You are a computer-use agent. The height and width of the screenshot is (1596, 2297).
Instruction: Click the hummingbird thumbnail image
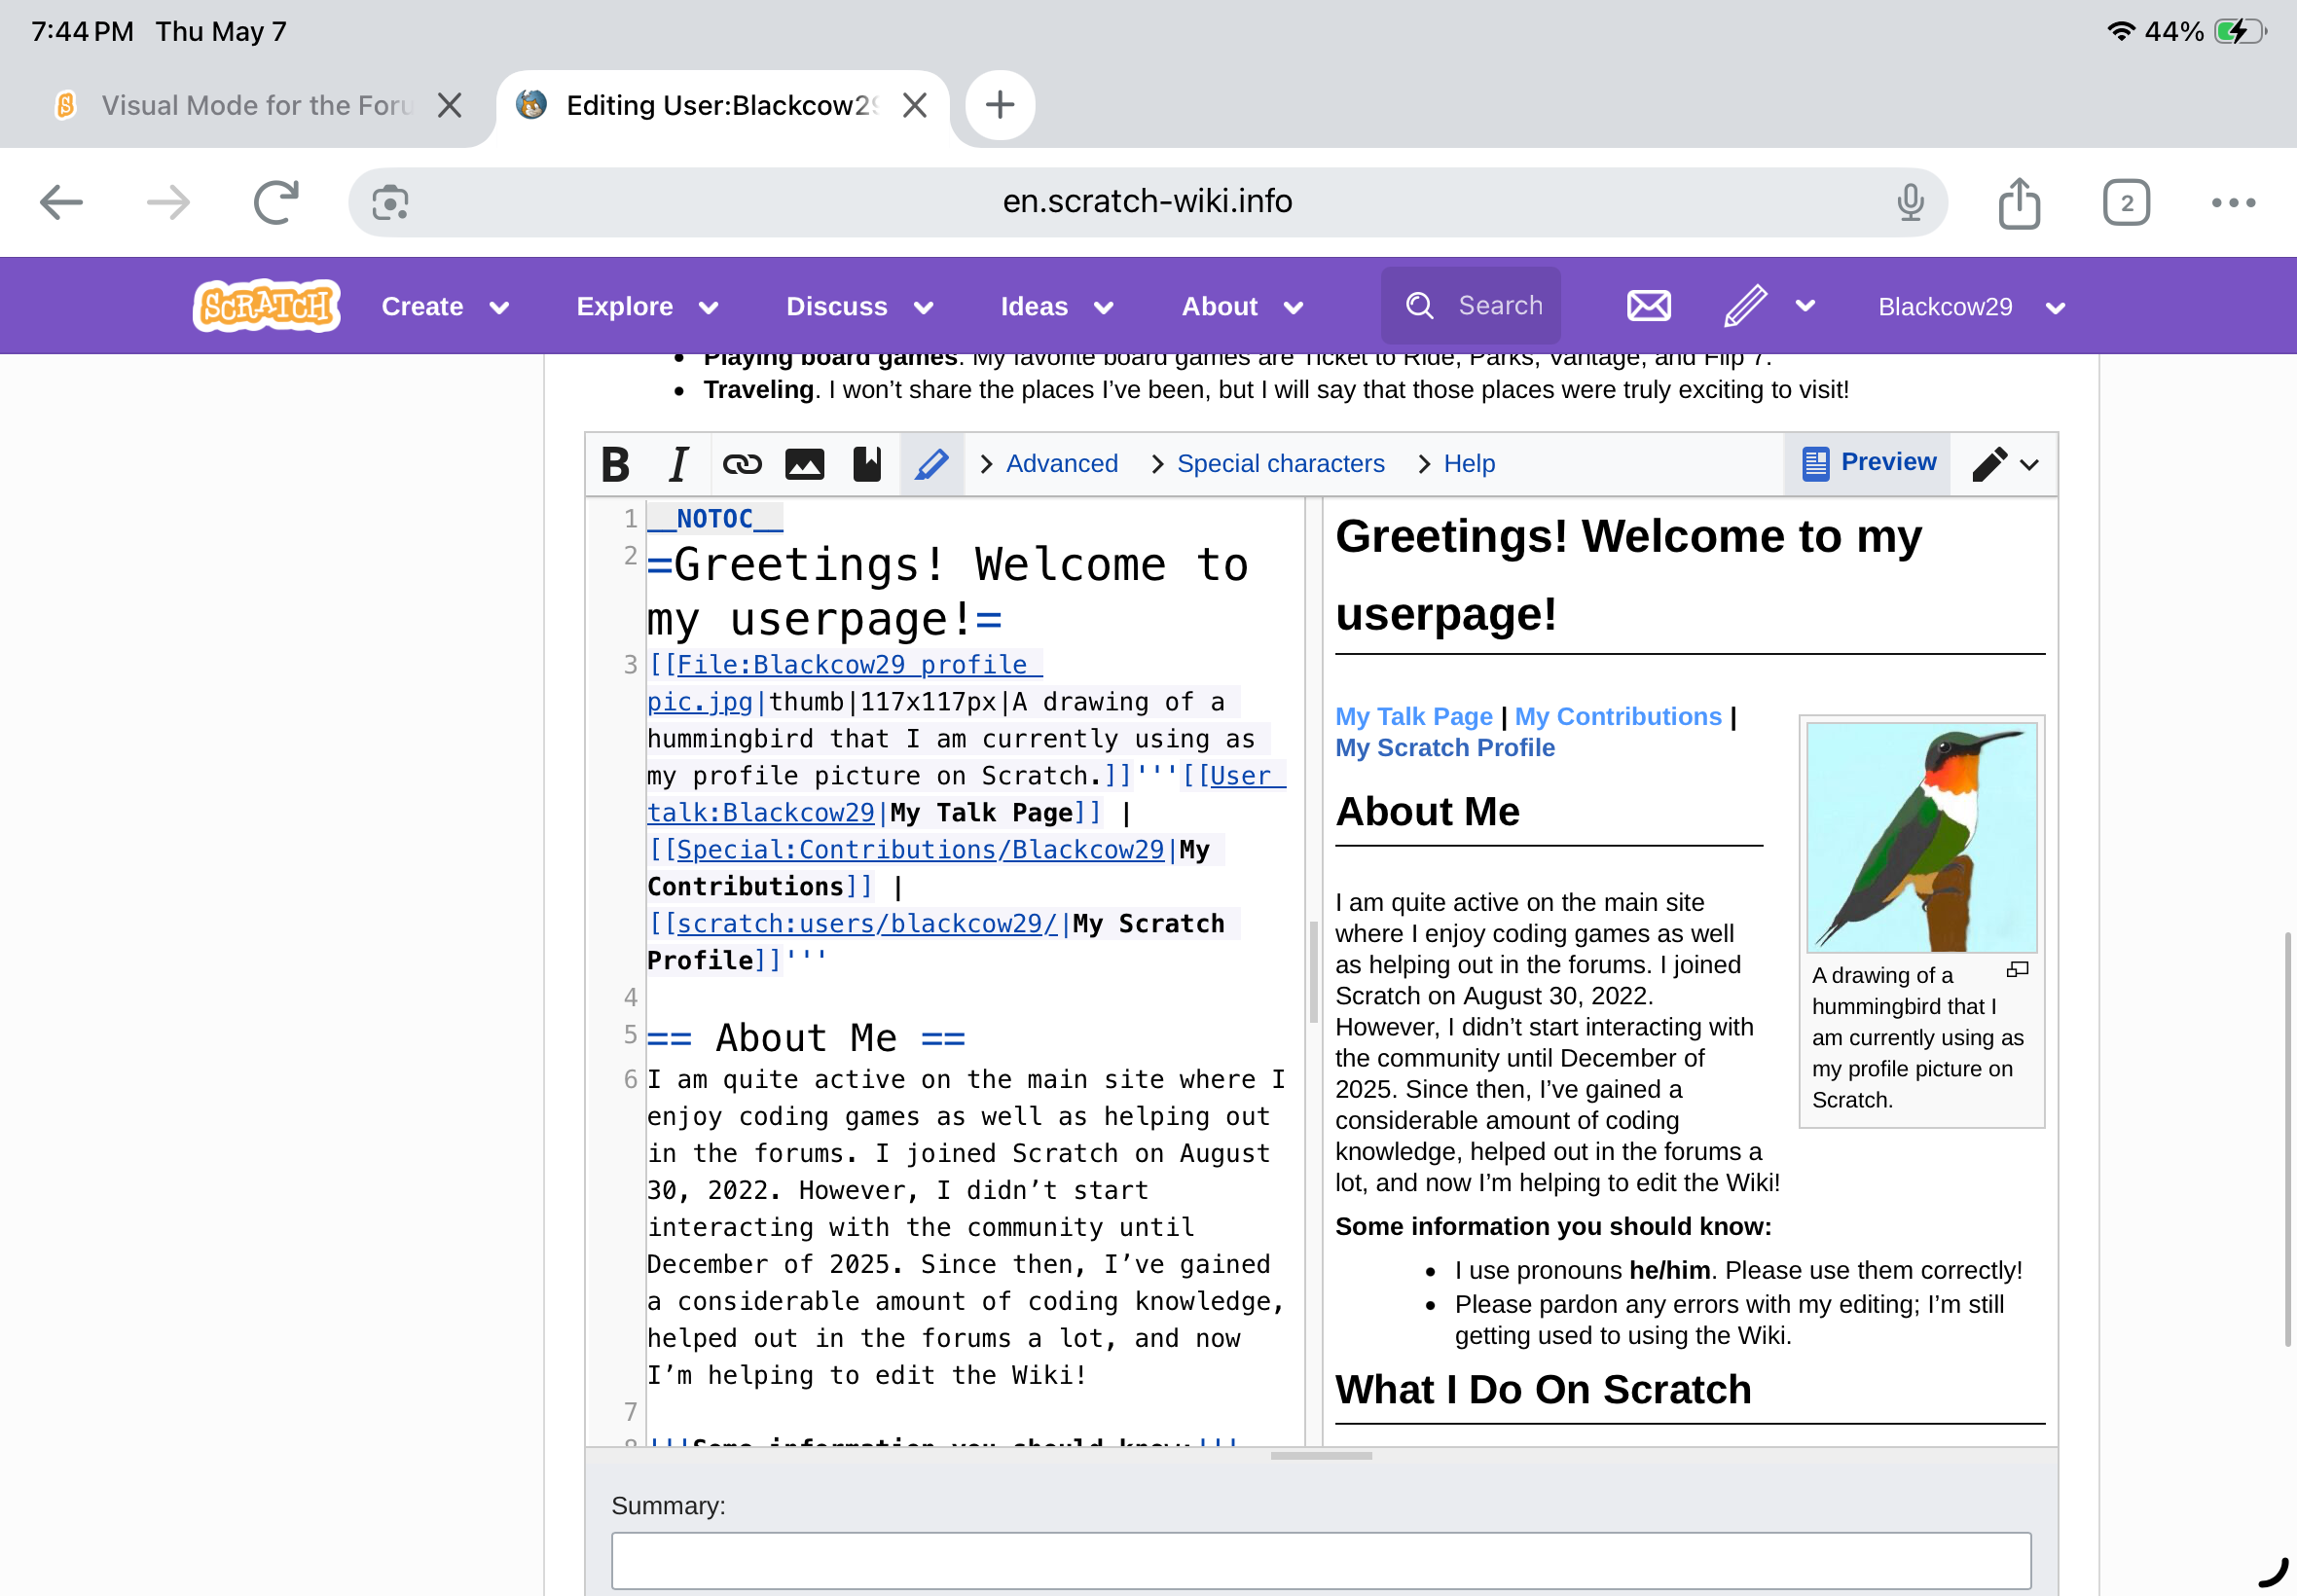click(x=1921, y=837)
